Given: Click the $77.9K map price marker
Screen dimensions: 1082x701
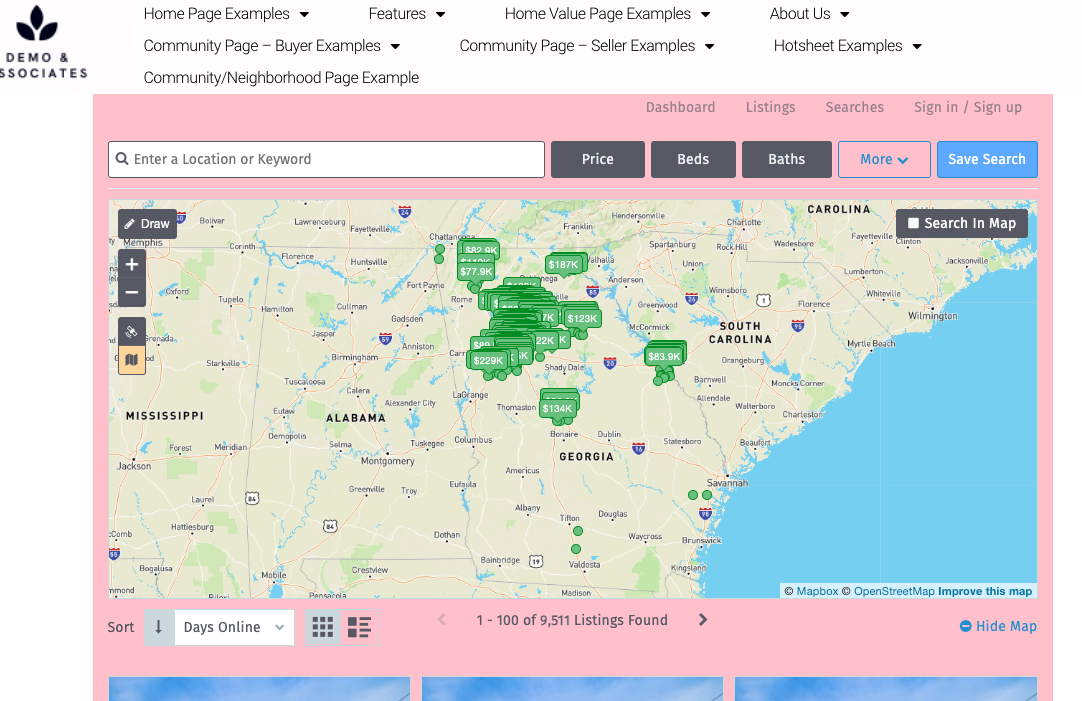Looking at the screenshot, I should (476, 272).
